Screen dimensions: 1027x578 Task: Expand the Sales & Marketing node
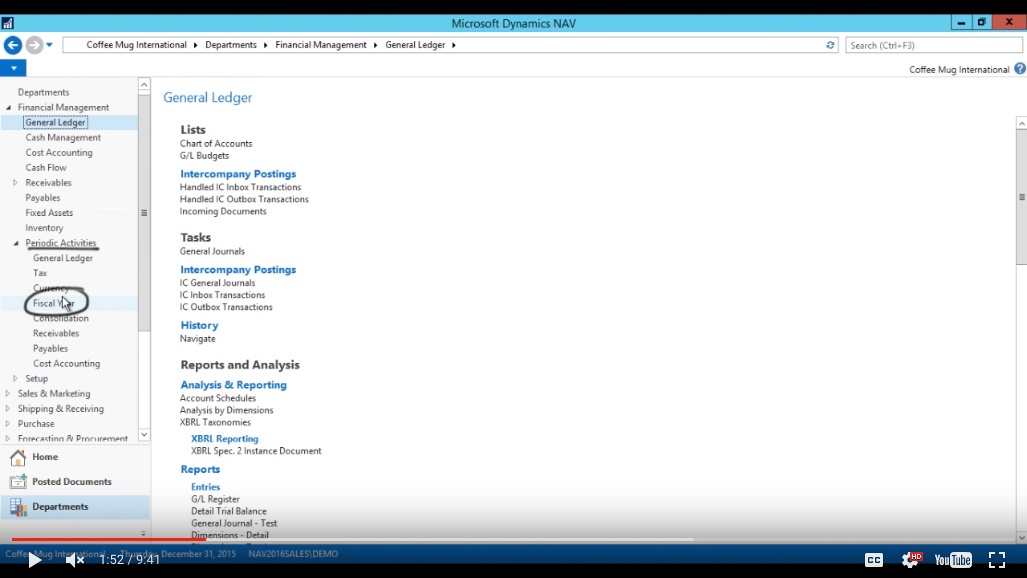8,394
